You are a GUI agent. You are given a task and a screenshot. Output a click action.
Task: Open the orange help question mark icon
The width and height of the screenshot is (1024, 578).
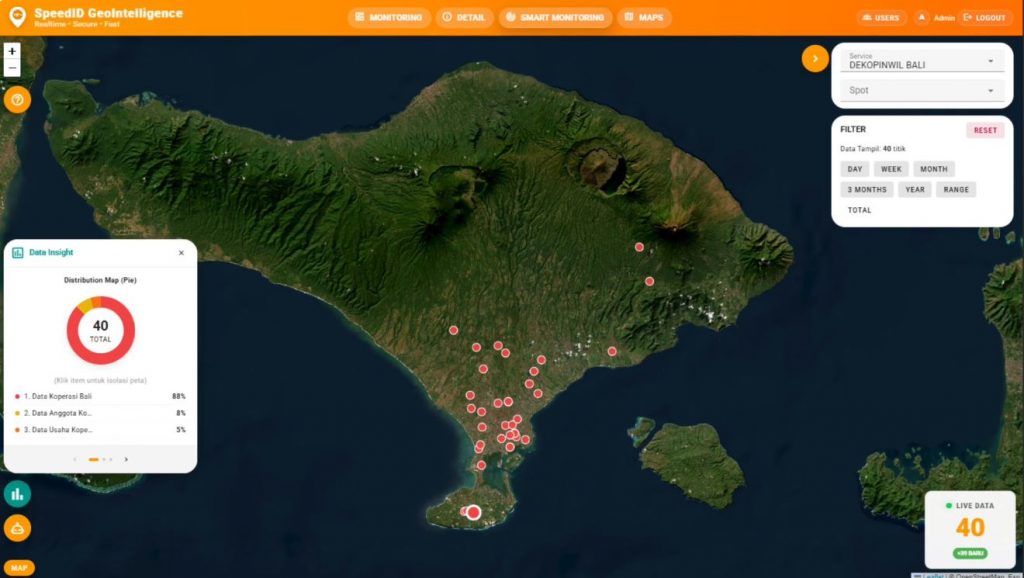click(x=17, y=100)
